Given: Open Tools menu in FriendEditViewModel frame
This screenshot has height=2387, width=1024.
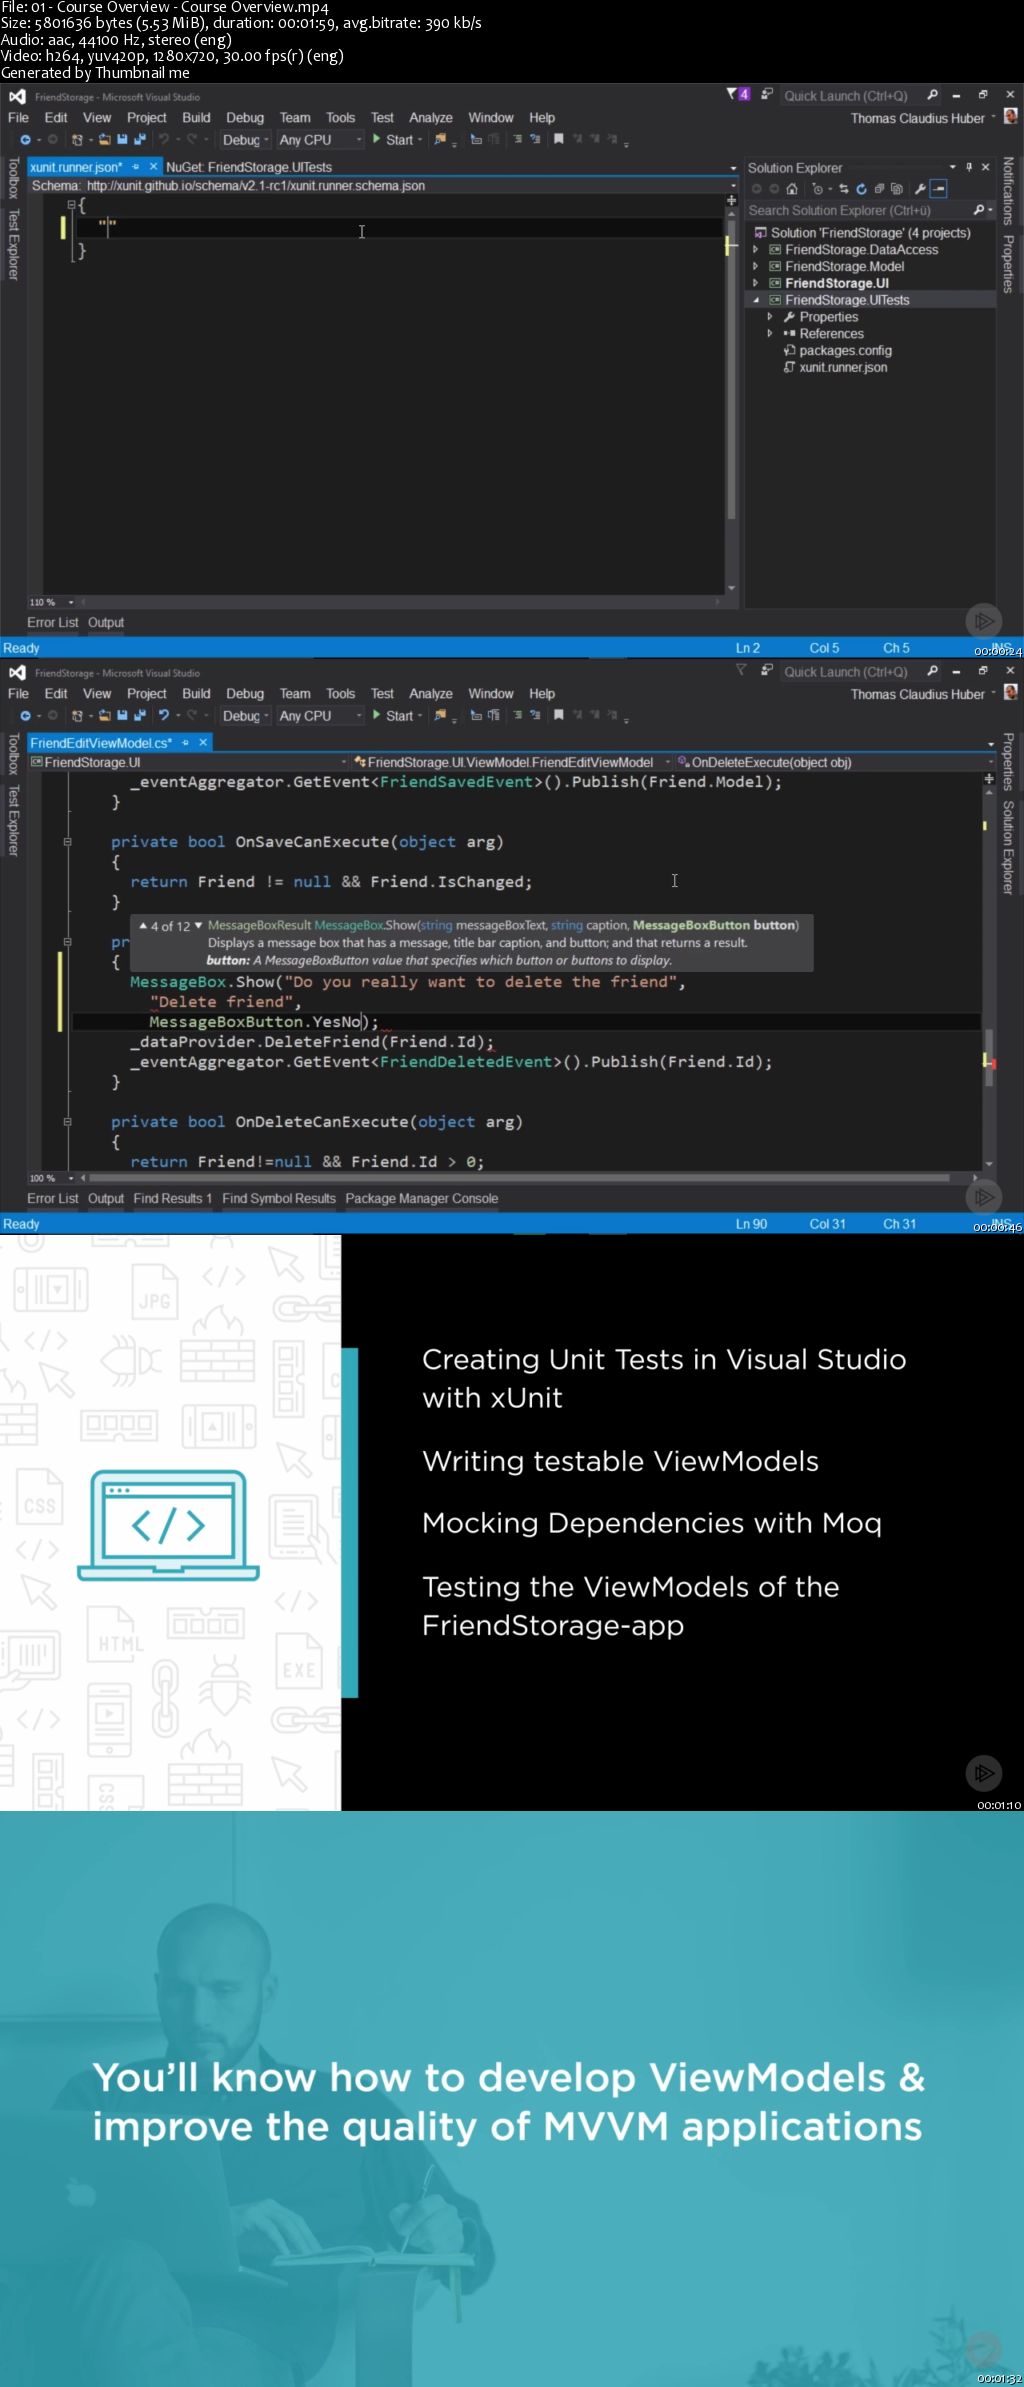Looking at the screenshot, I should point(340,694).
